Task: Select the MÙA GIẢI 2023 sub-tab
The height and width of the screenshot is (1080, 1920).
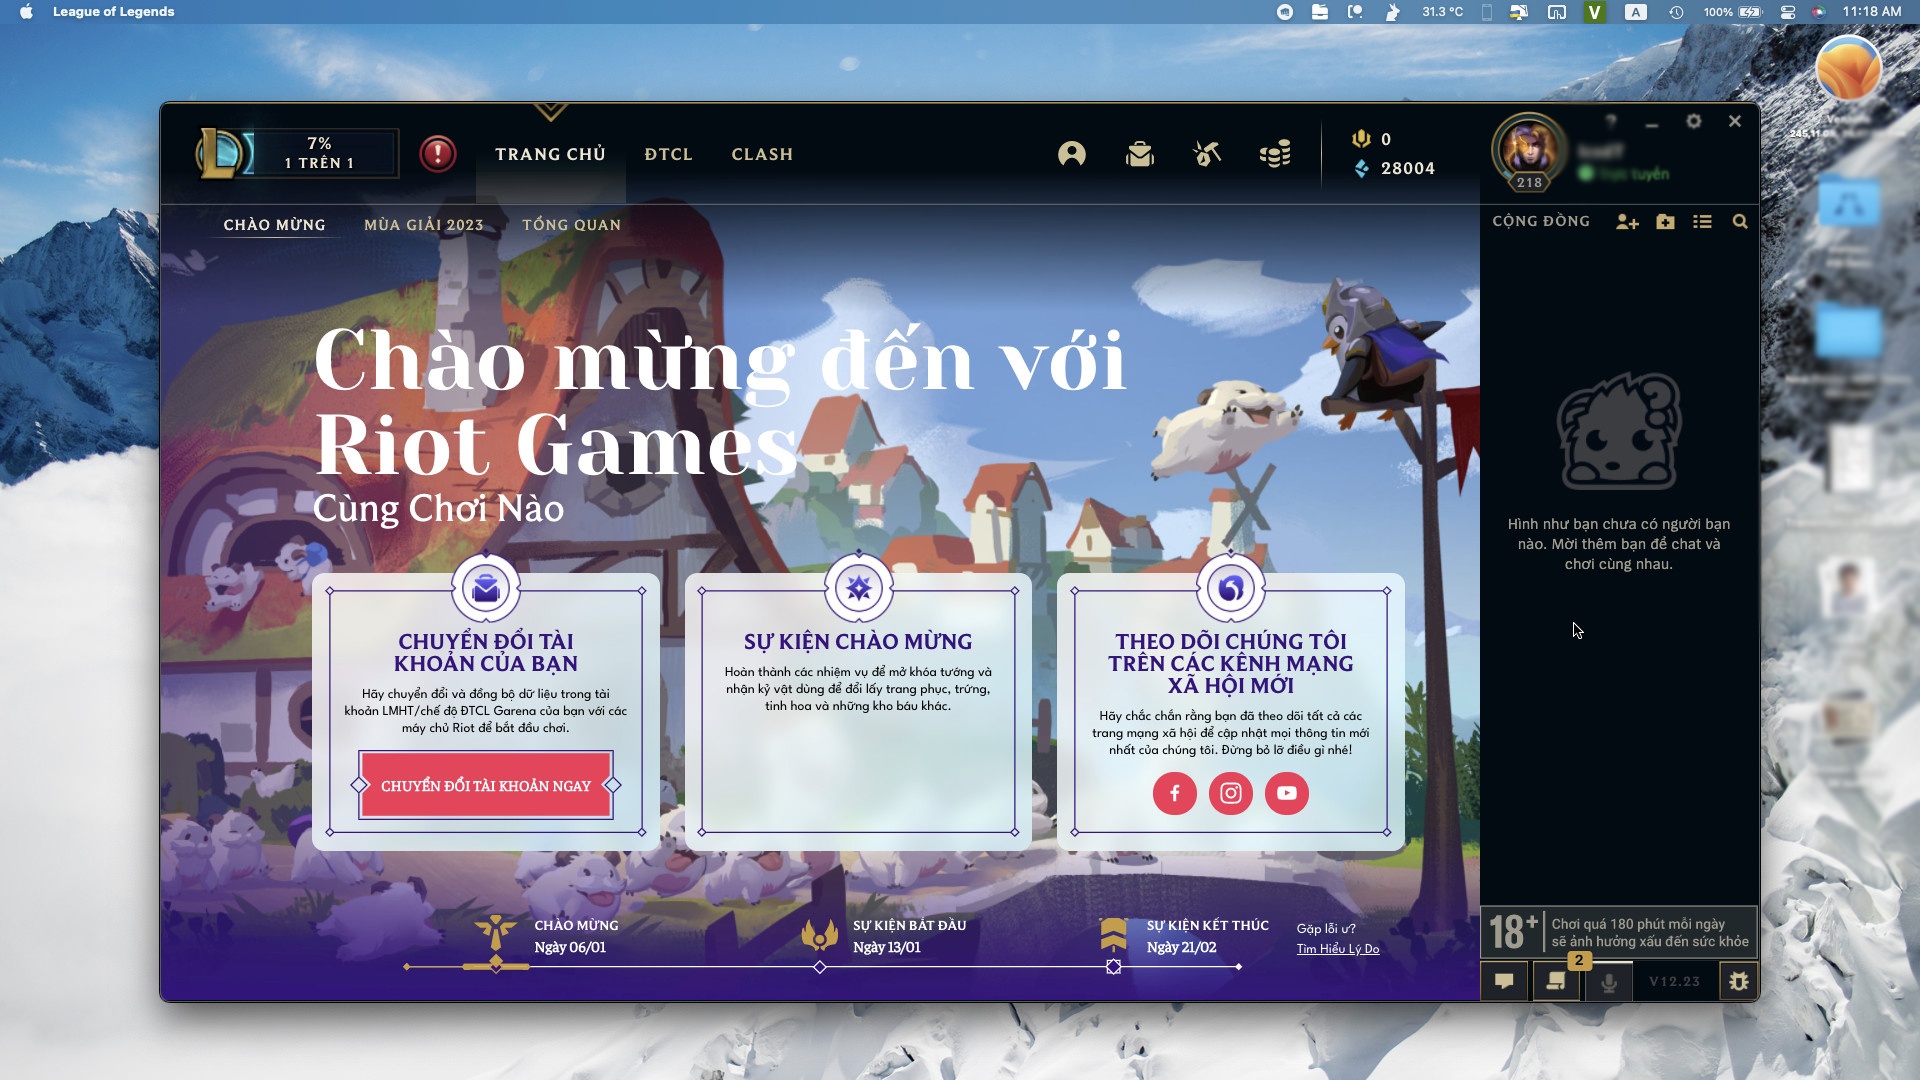Action: (423, 225)
